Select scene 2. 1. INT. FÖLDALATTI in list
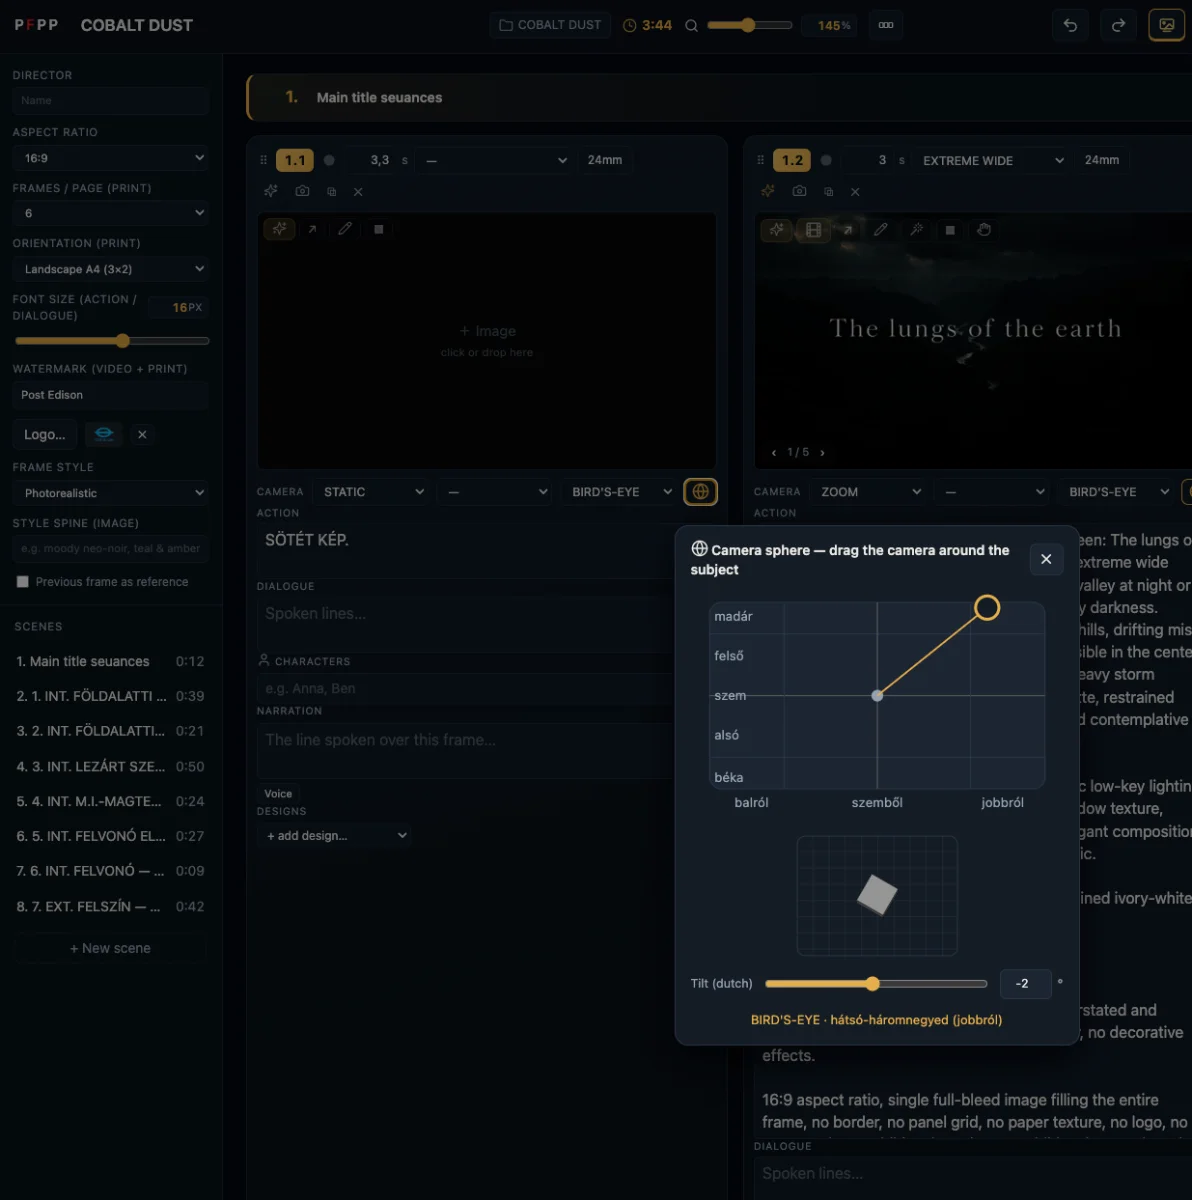This screenshot has height=1200, width=1192. click(x=110, y=696)
